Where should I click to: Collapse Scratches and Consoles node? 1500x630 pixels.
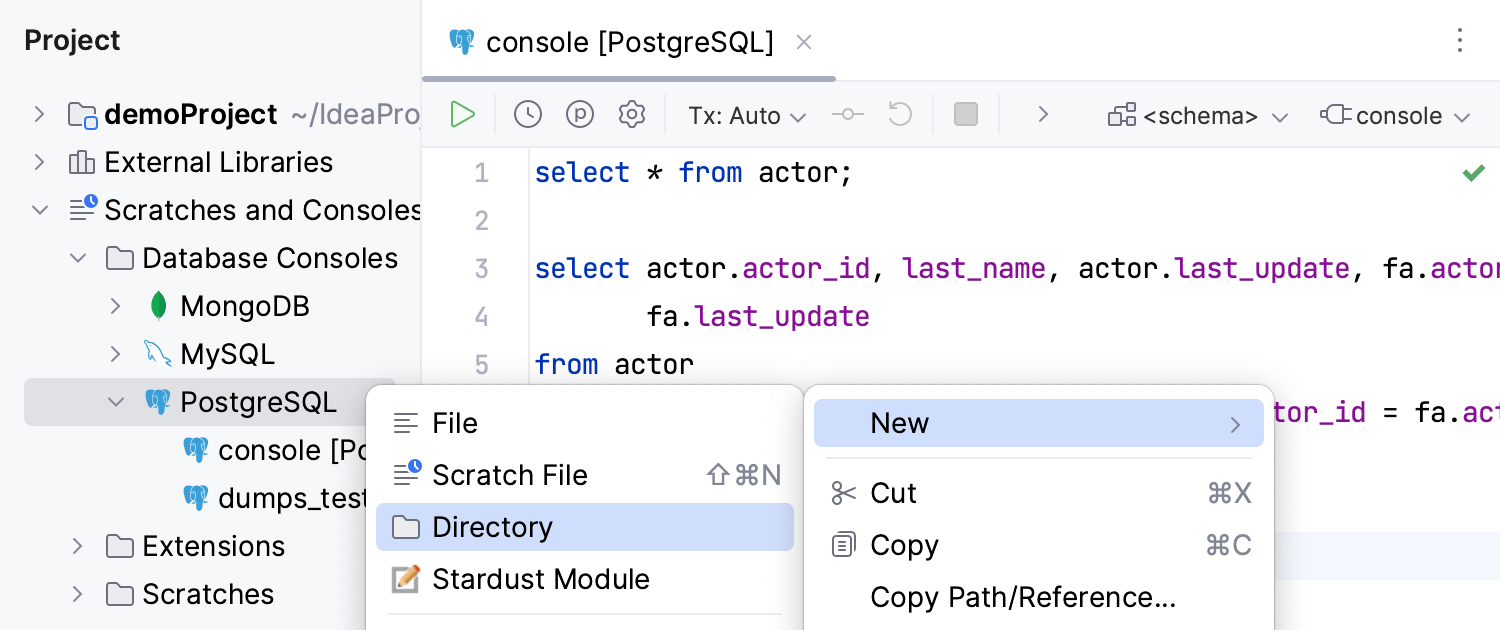point(39,210)
